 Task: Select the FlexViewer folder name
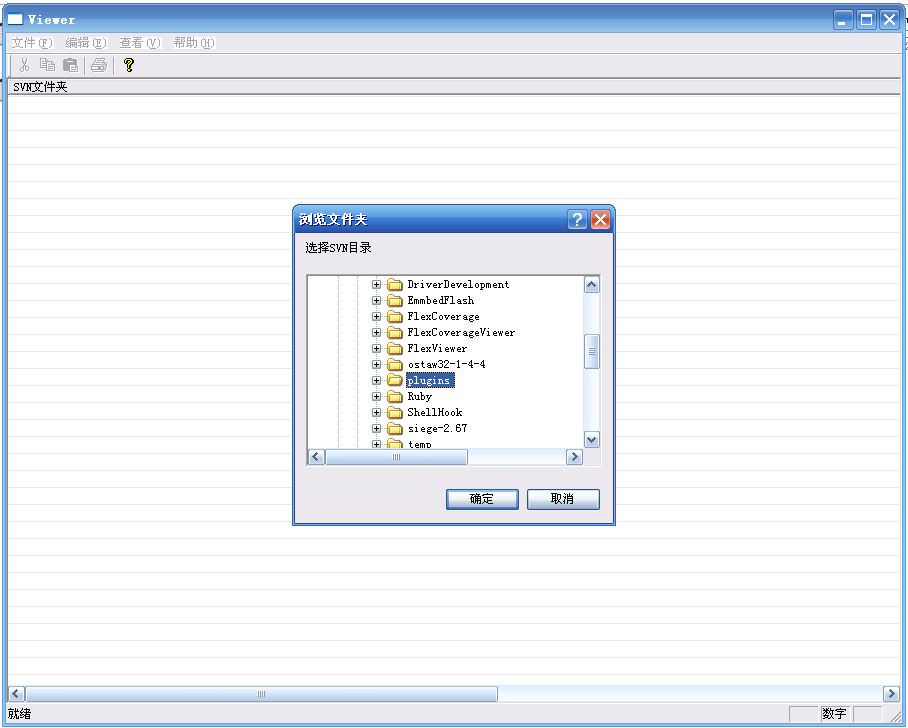437,349
